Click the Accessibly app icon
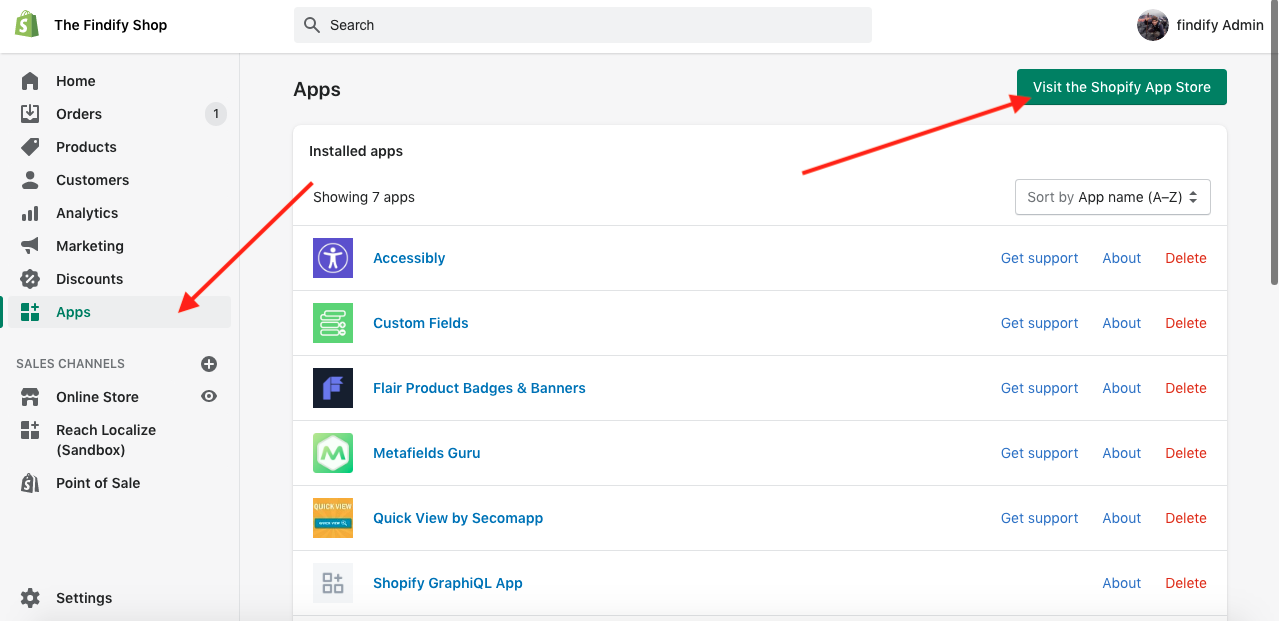1279x621 pixels. click(x=333, y=258)
